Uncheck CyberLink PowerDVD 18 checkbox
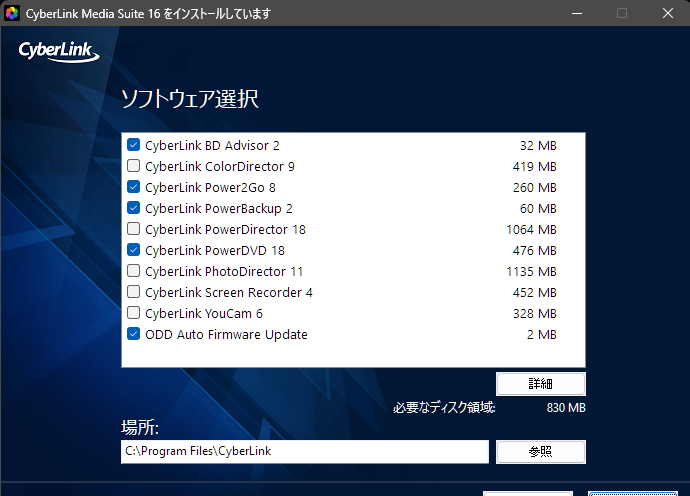Screen dimensions: 690x496 point(133,250)
